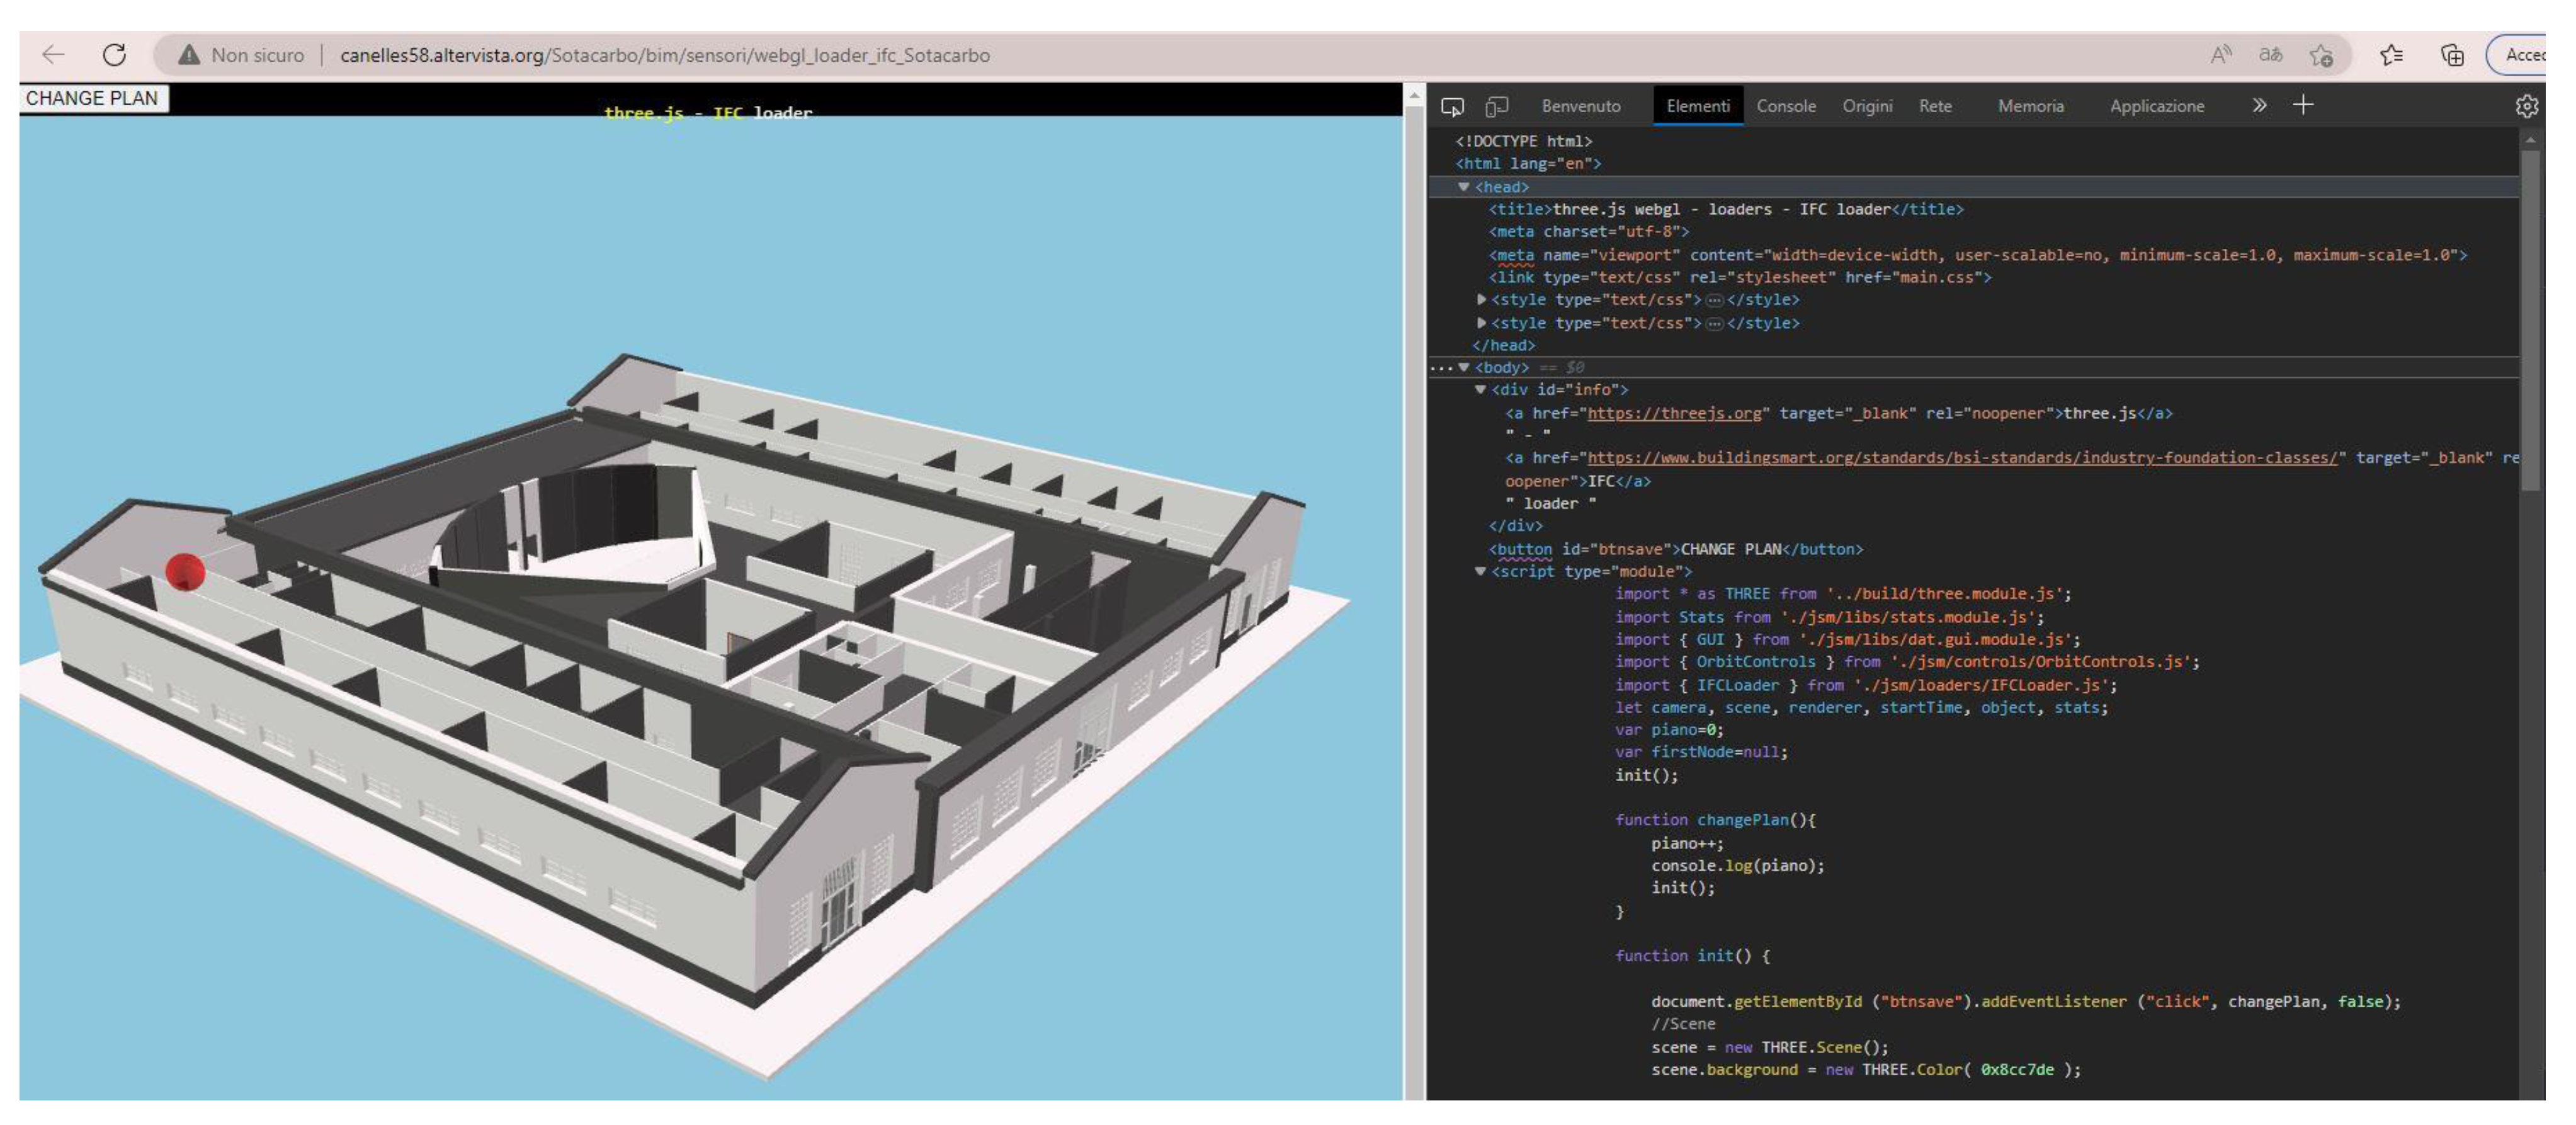Toggle device emulation mode icon

[1496, 106]
